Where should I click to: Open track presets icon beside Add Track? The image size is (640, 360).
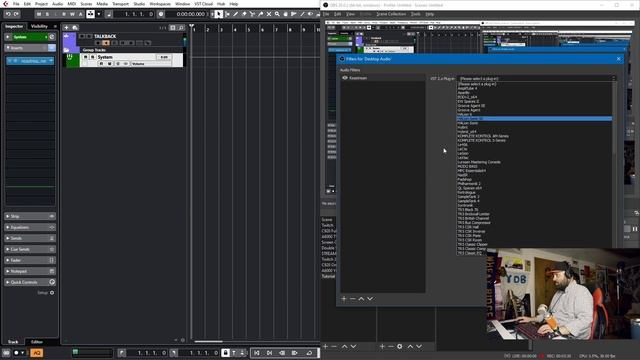pyautogui.click(x=75, y=27)
